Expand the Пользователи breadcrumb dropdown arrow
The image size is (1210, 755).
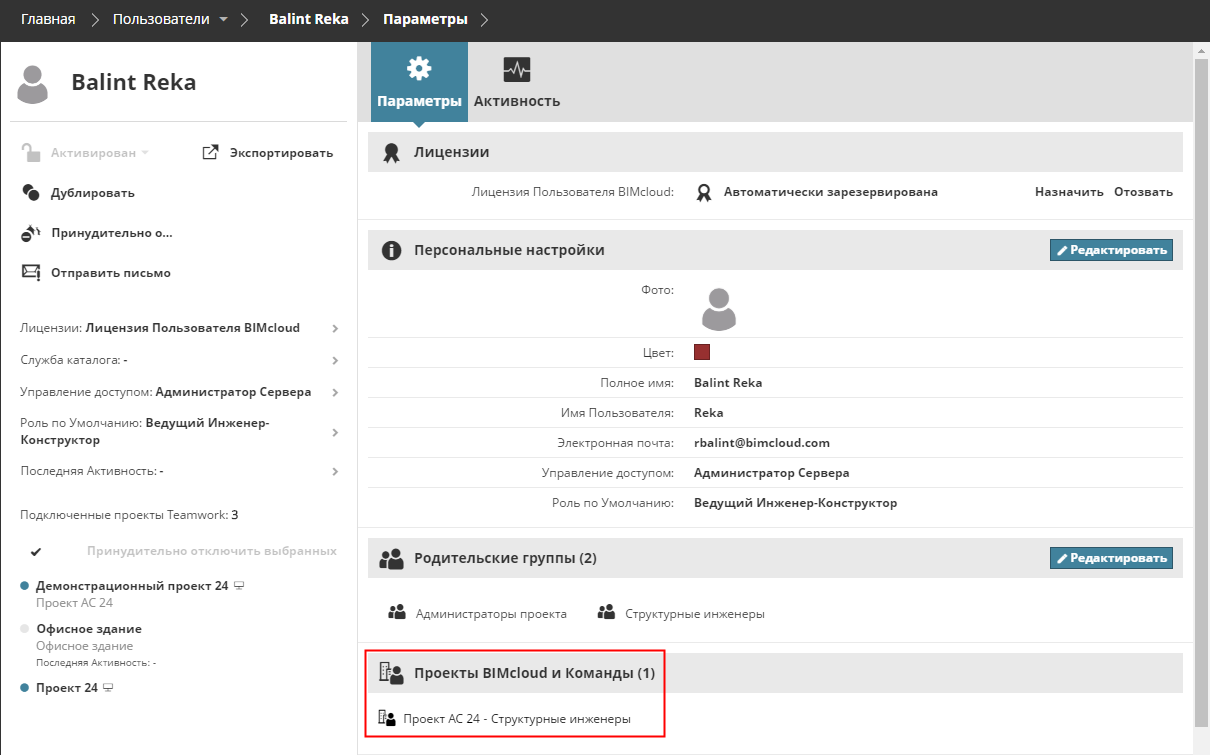tap(223, 19)
